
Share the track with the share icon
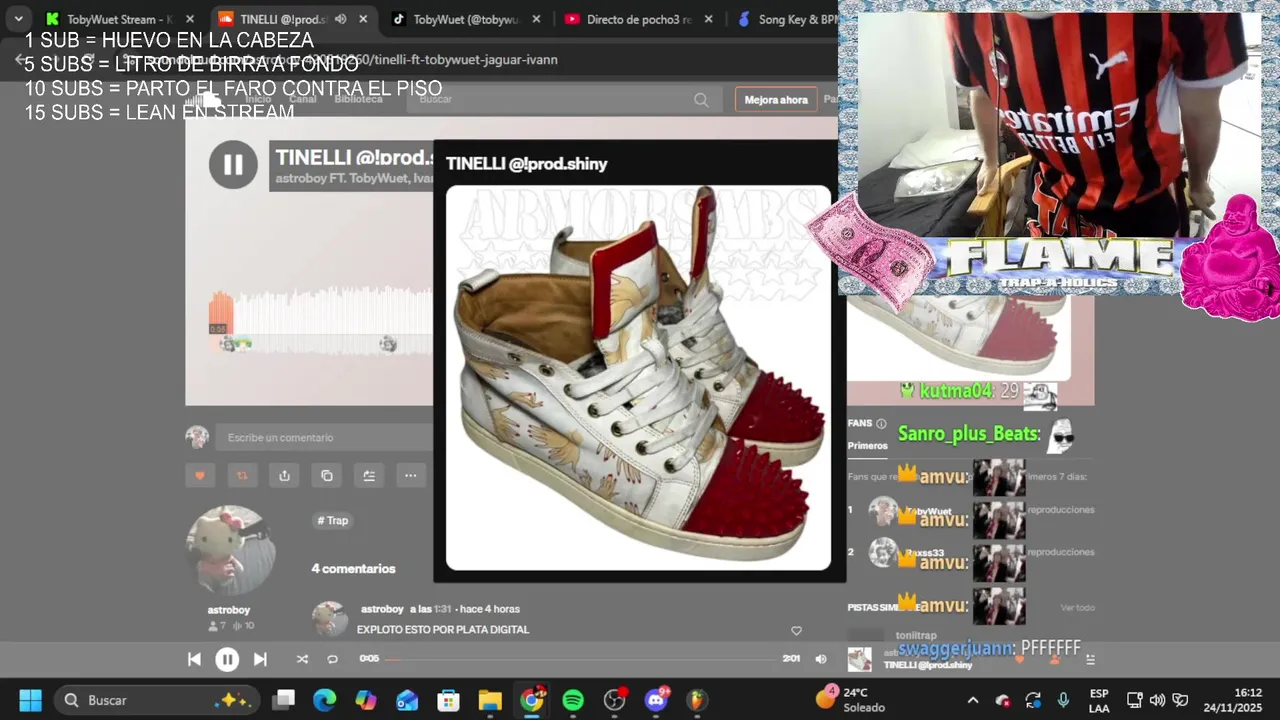(284, 476)
